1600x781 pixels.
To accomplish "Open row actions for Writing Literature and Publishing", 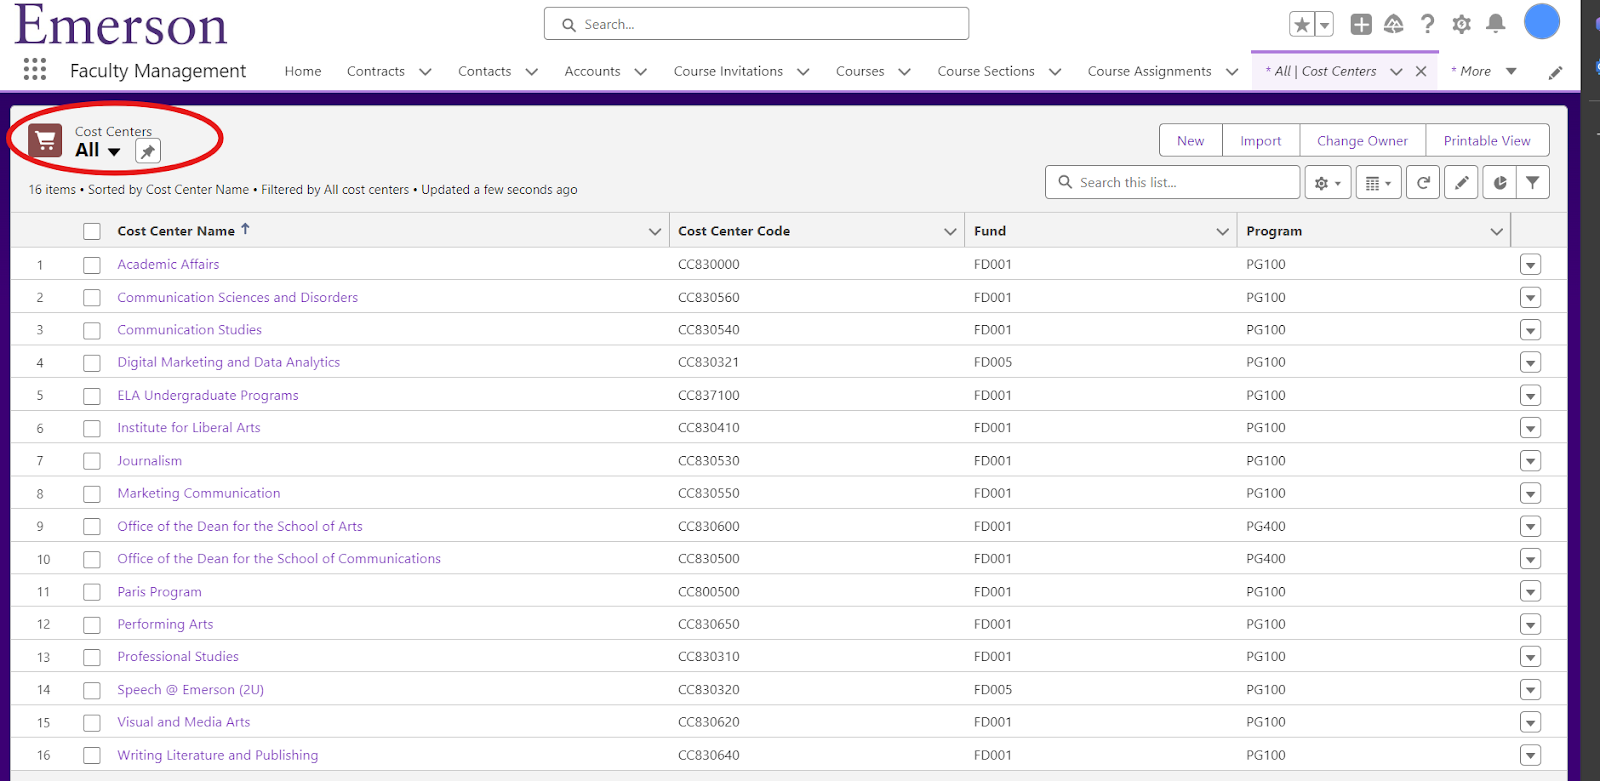I will click(x=1530, y=755).
